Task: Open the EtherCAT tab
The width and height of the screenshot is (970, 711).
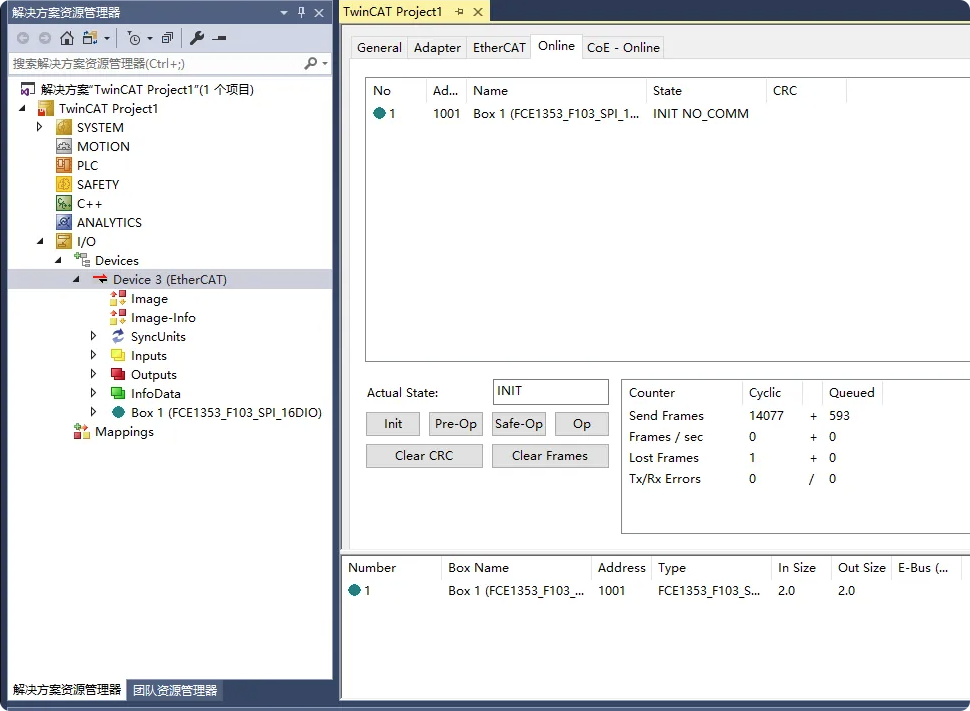Action: coord(499,48)
